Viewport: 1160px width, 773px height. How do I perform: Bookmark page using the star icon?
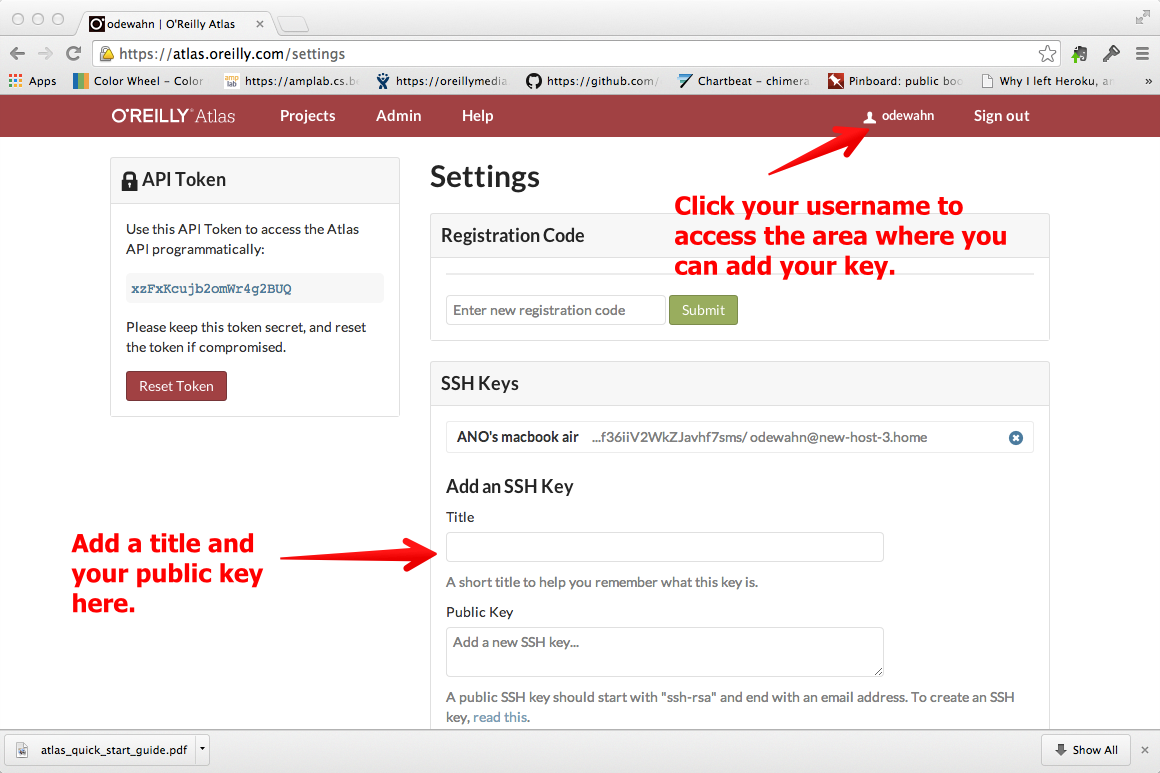1047,53
